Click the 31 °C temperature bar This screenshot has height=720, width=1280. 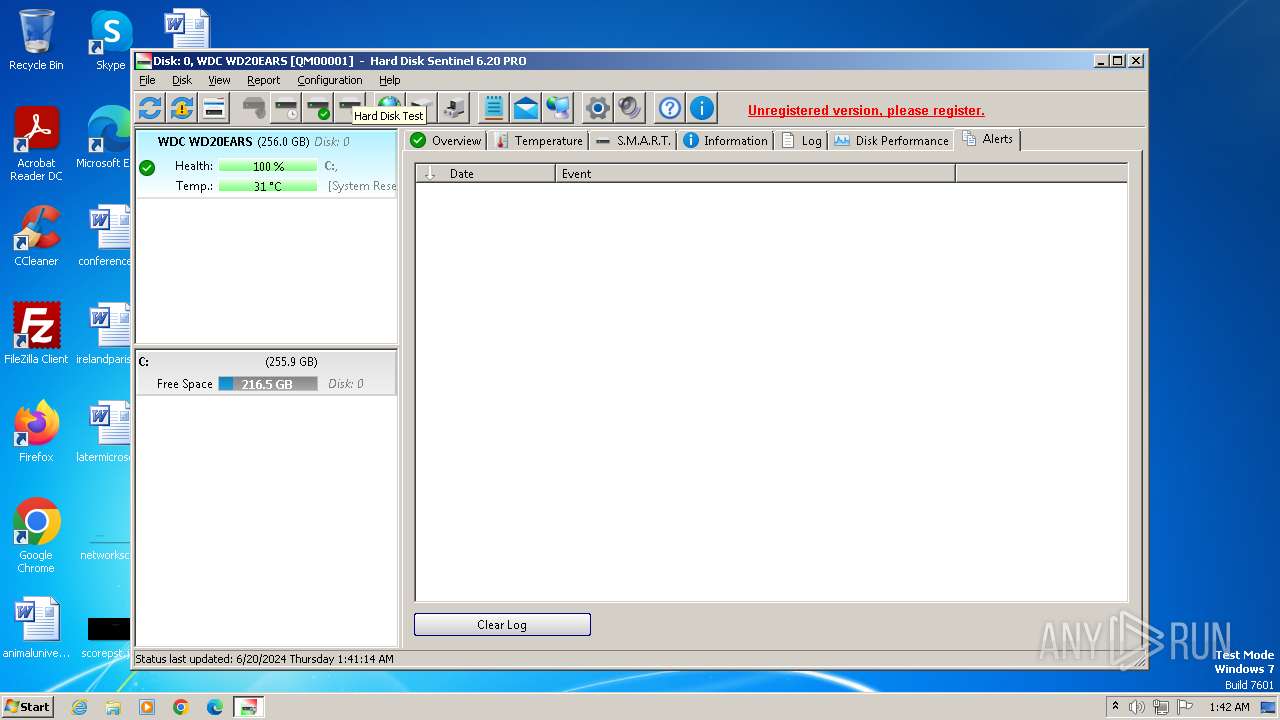point(268,186)
